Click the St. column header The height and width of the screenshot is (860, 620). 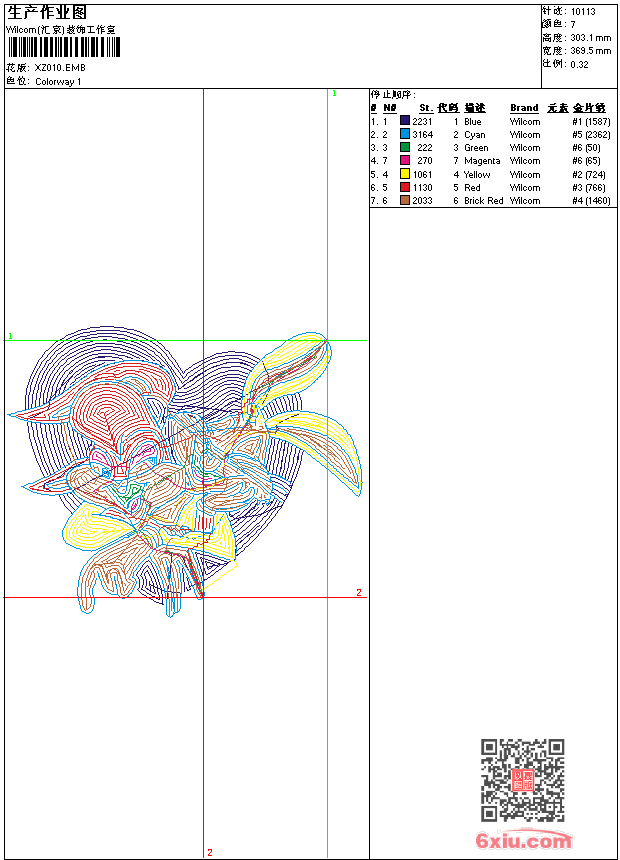(426, 108)
